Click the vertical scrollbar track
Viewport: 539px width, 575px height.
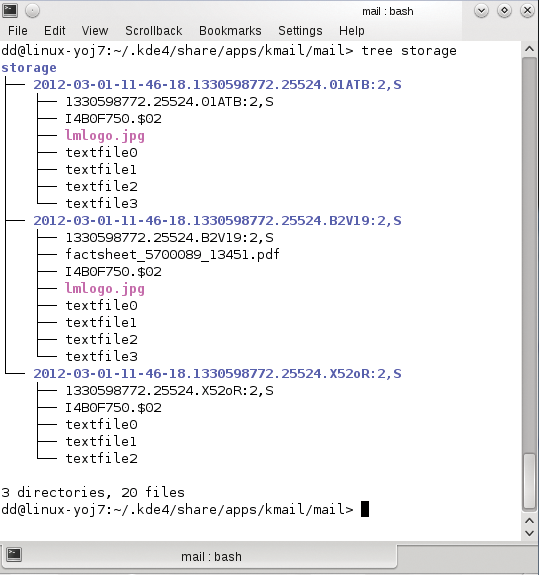[x=529, y=253]
